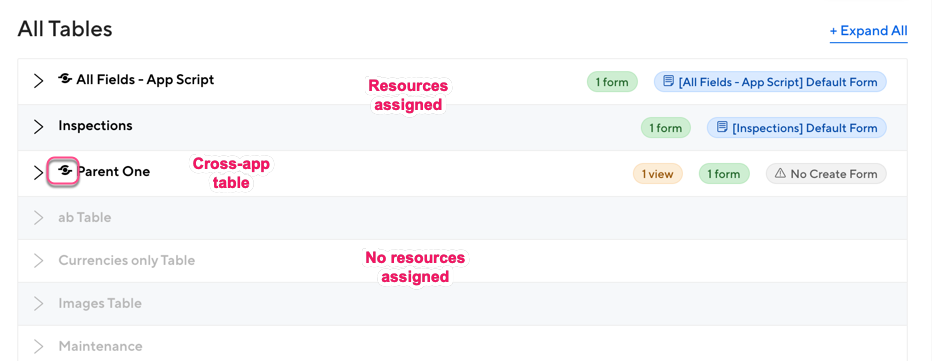Screen dimensions: 932x361
Task: Click the + Expand All link
Action: [868, 31]
